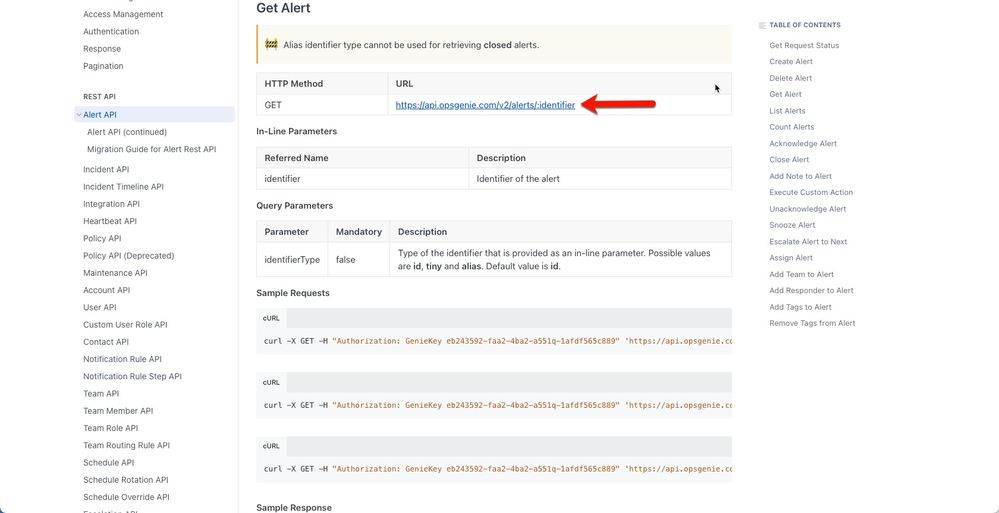Jump to Close Alert section

789,160
